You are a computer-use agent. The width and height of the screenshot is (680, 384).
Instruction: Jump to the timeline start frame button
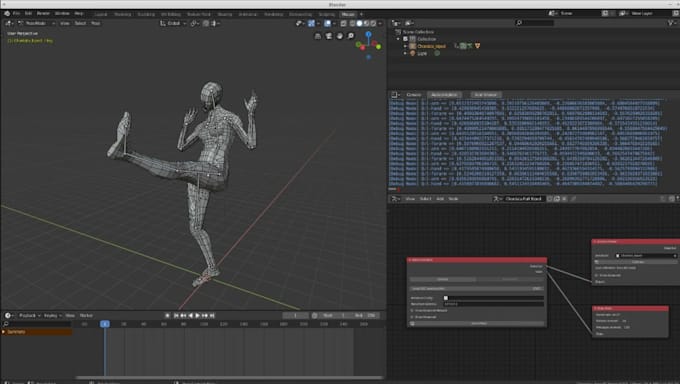[x=176, y=315]
